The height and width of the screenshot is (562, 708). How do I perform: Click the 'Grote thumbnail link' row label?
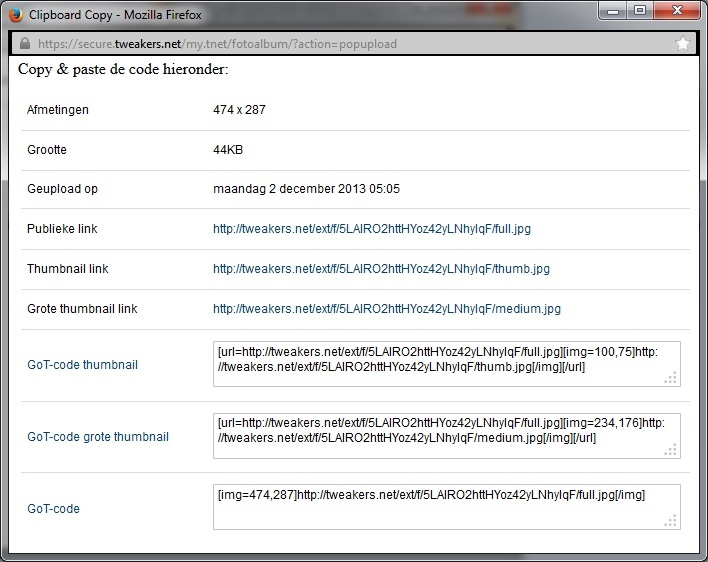tap(82, 309)
